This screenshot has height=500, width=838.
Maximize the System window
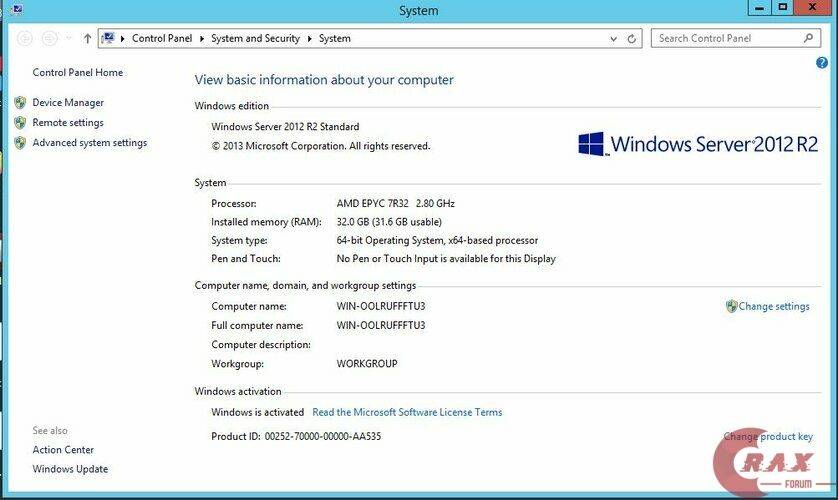pos(782,7)
